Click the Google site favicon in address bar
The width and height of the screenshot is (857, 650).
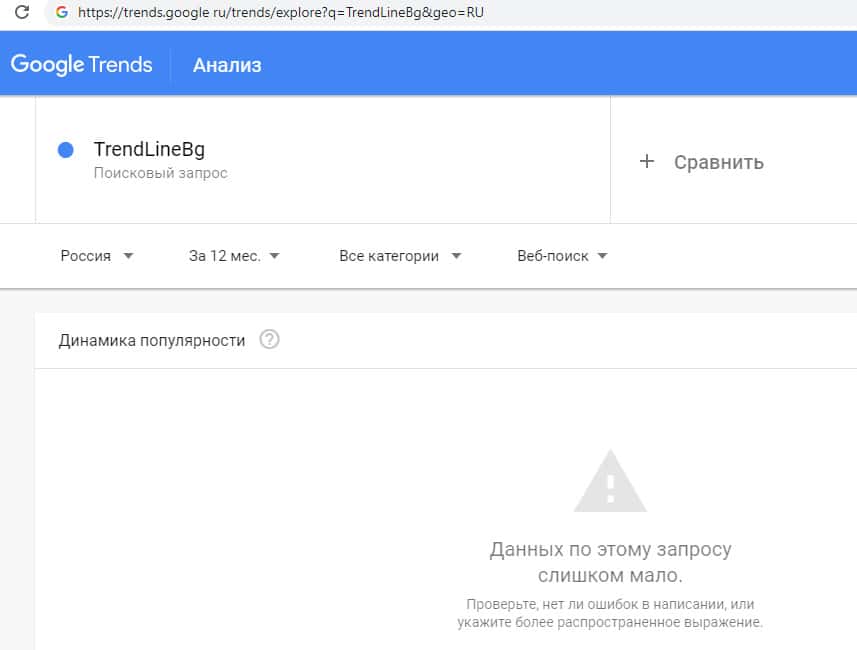[x=62, y=13]
